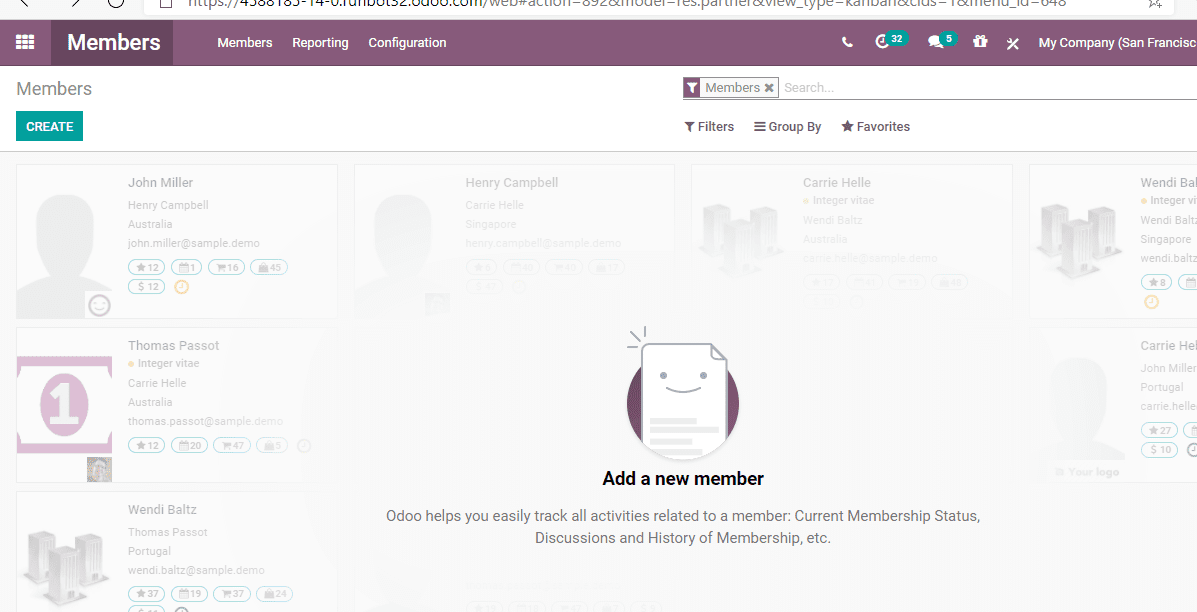Open conversations chat icon with 5 badge
The image size is (1197, 612).
click(x=941, y=41)
